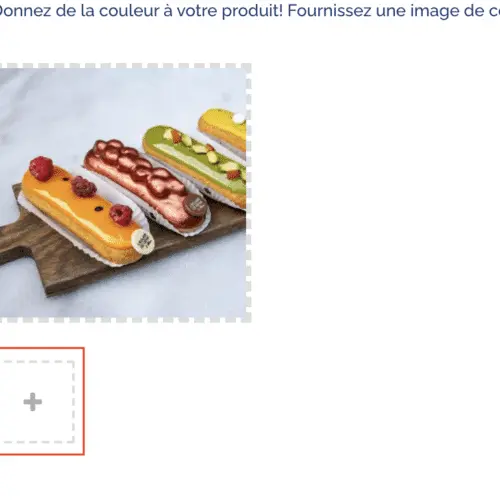Screen dimensions: 500x500
Task: Click the yellow eclair at the photo edge
Action: (223, 130)
